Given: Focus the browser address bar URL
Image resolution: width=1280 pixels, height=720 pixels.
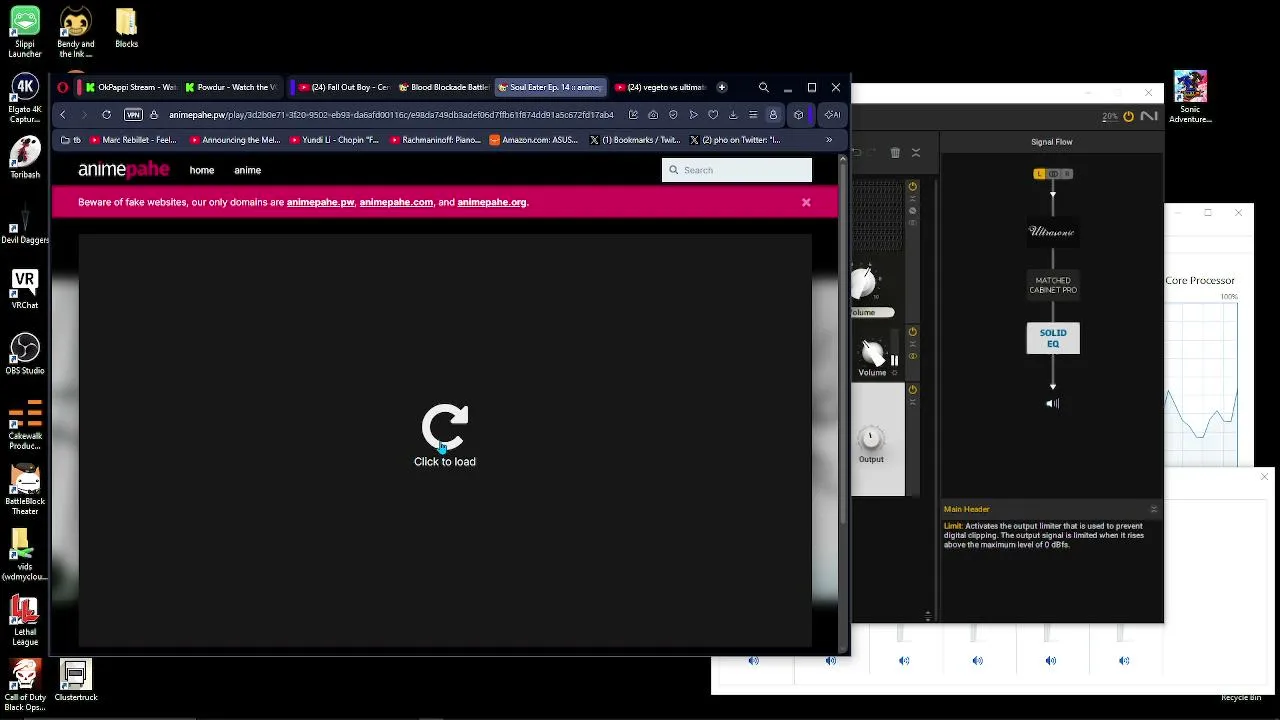Looking at the screenshot, I should (x=391, y=115).
